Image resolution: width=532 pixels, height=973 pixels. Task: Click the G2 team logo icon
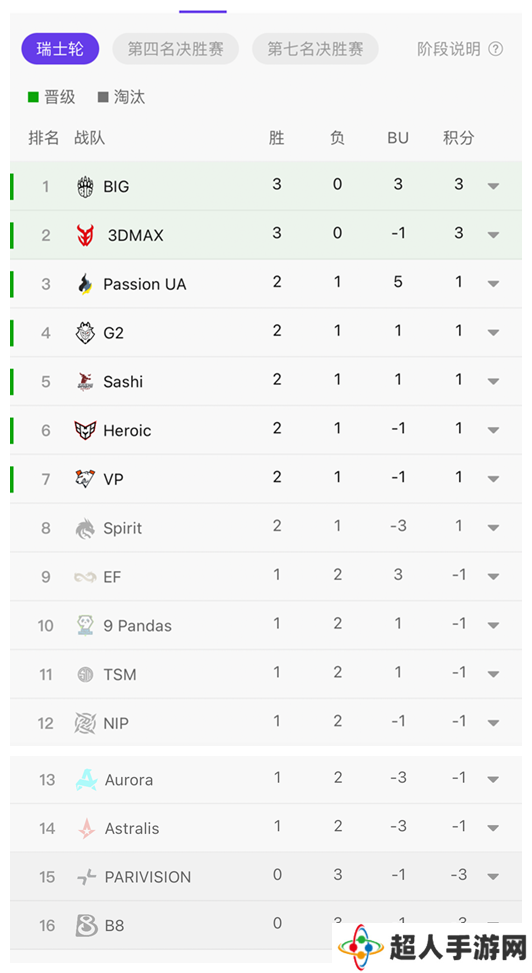pos(85,333)
